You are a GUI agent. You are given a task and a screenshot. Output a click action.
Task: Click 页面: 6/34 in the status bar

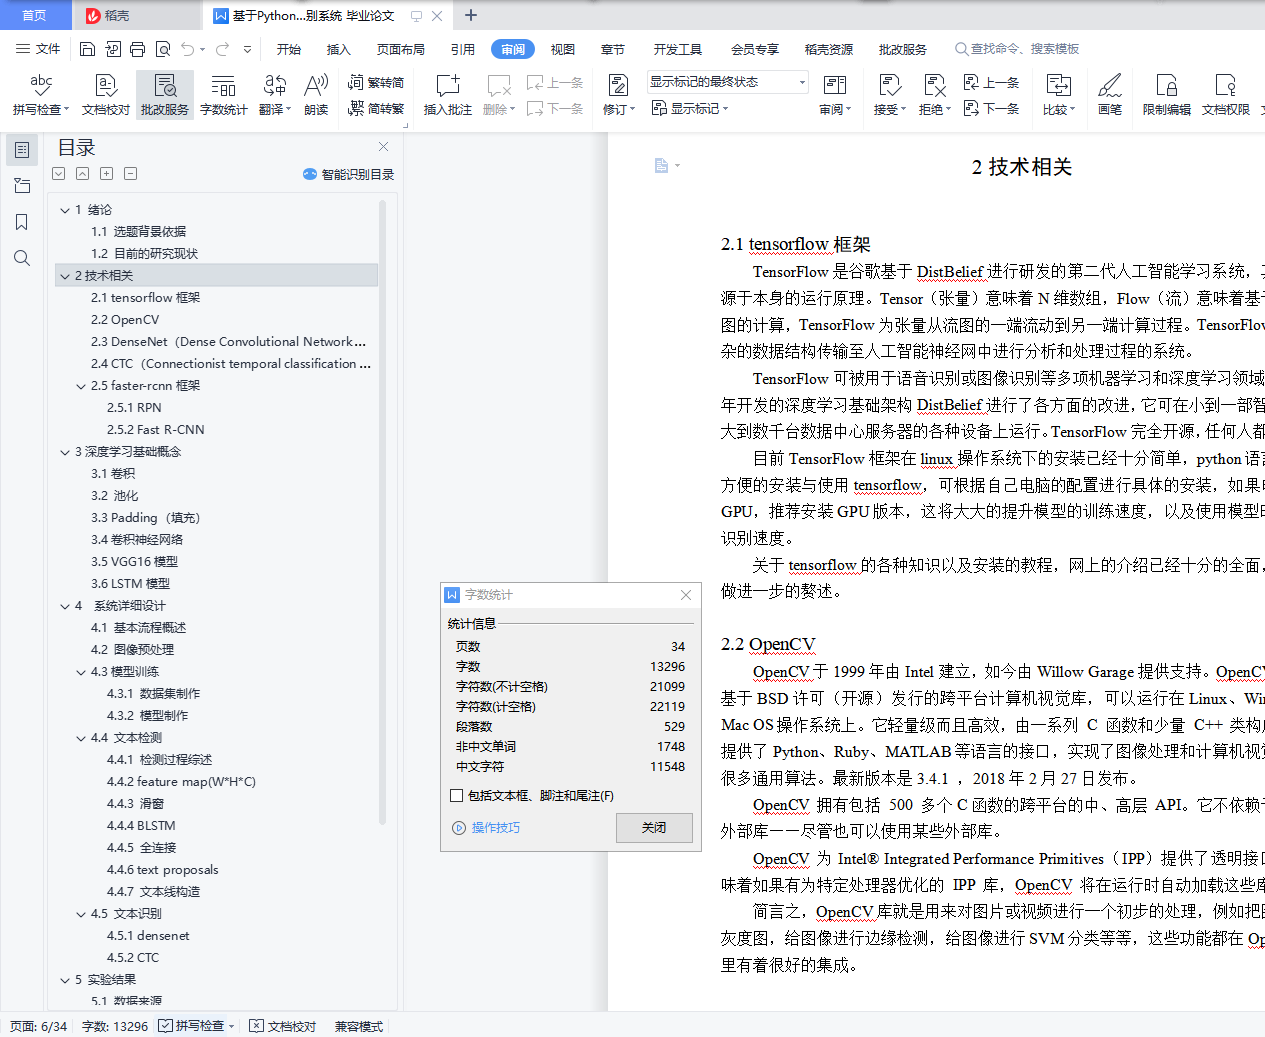[x=39, y=1026]
